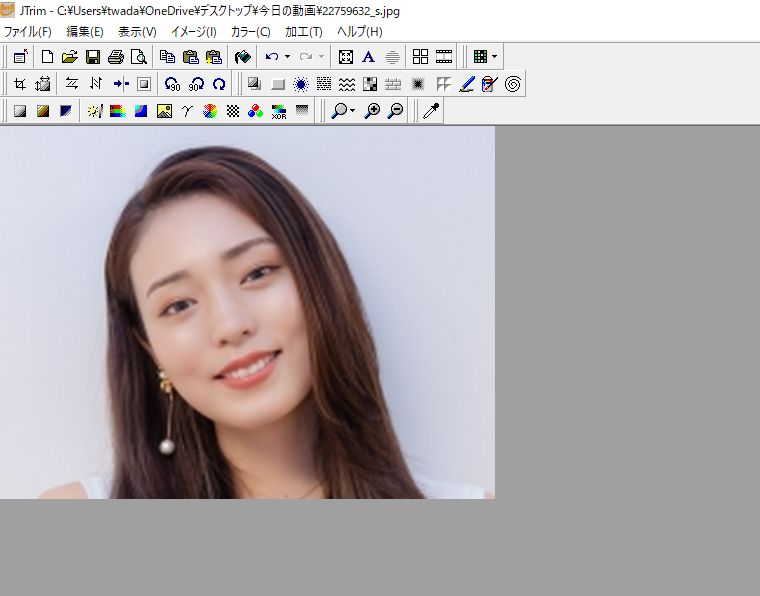Image resolution: width=760 pixels, height=596 pixels.
Task: Apply the drop shadow effect icon
Action: pos(254,84)
